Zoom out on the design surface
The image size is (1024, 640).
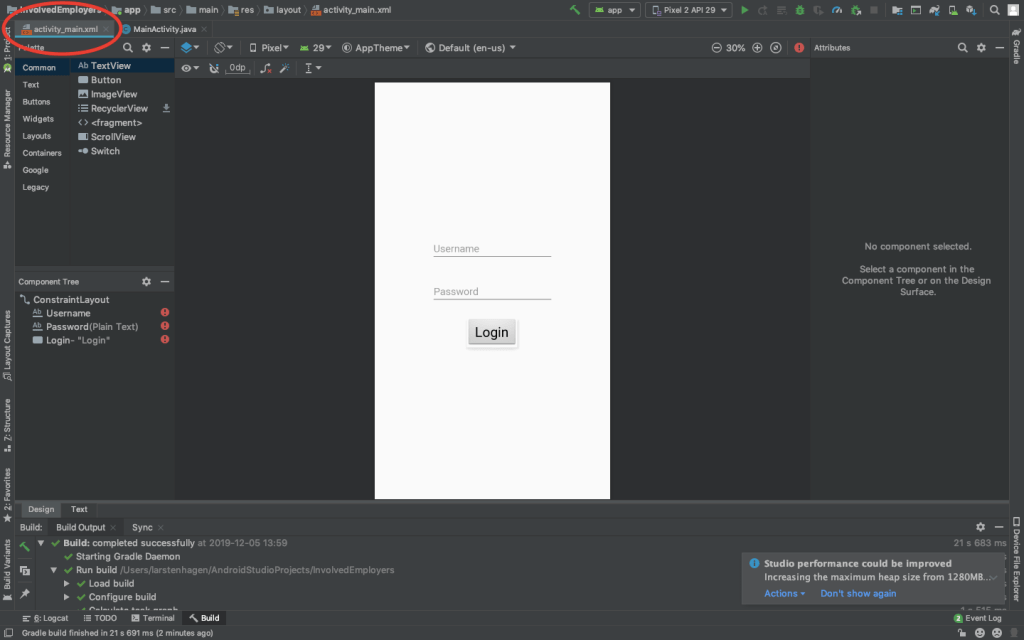(716, 48)
